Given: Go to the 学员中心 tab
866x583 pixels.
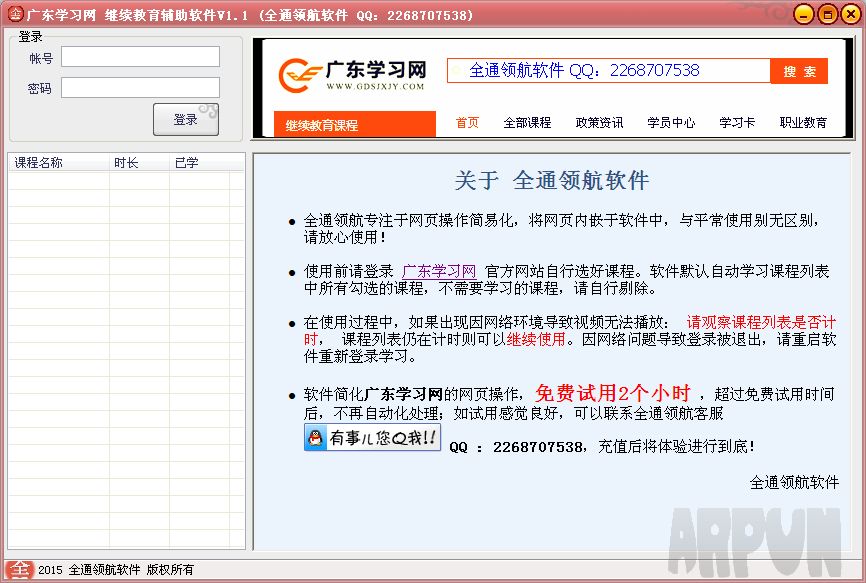Looking at the screenshot, I should click(x=673, y=122).
